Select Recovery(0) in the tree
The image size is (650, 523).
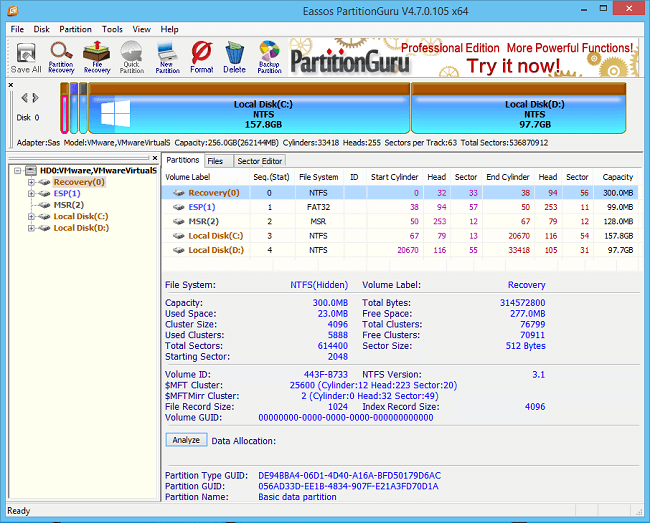tap(79, 182)
